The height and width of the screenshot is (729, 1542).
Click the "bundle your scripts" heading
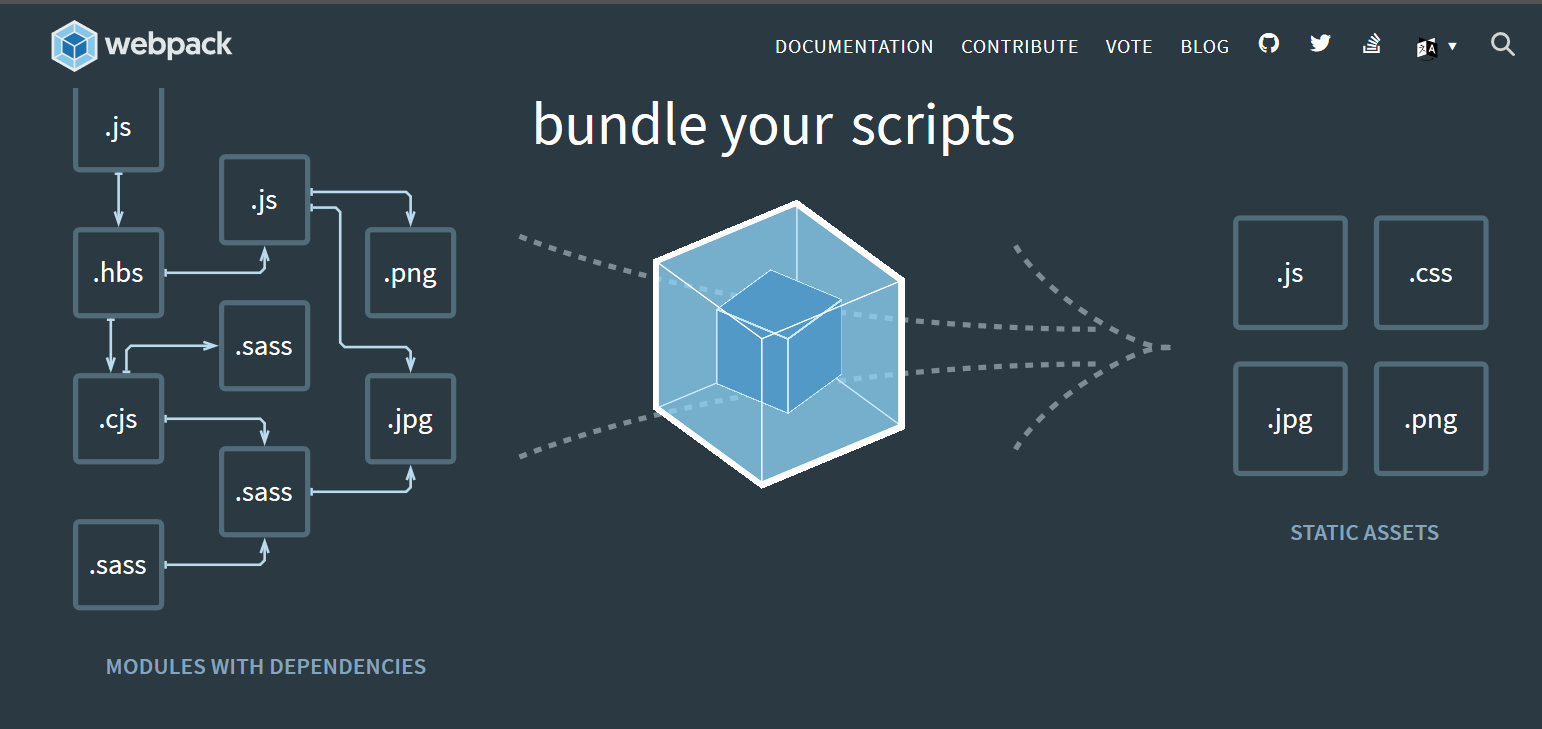click(x=773, y=125)
